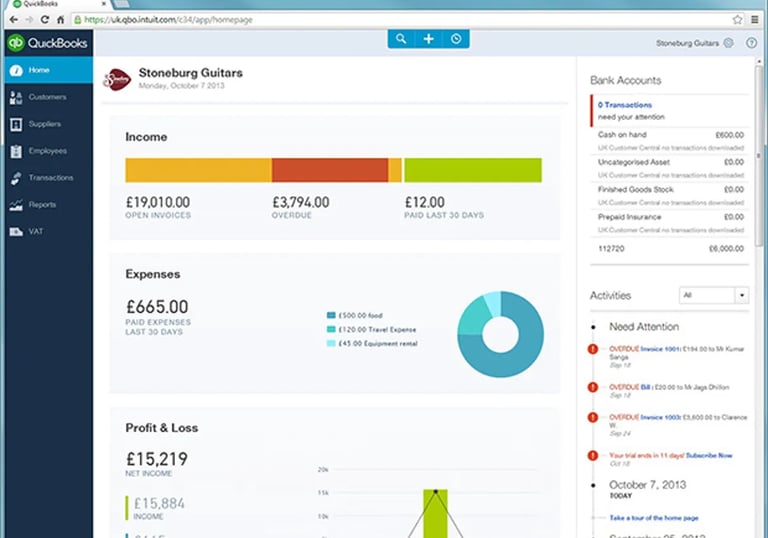Click the QuickBooks logo
This screenshot has height=538, width=768.
pos(48,43)
